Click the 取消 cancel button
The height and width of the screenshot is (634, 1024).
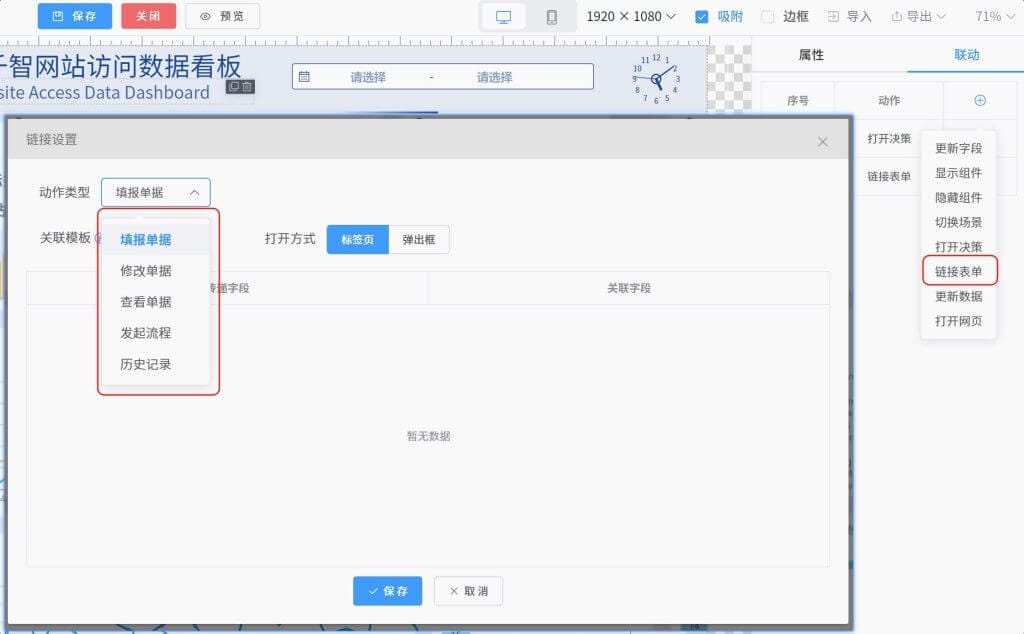coord(468,591)
